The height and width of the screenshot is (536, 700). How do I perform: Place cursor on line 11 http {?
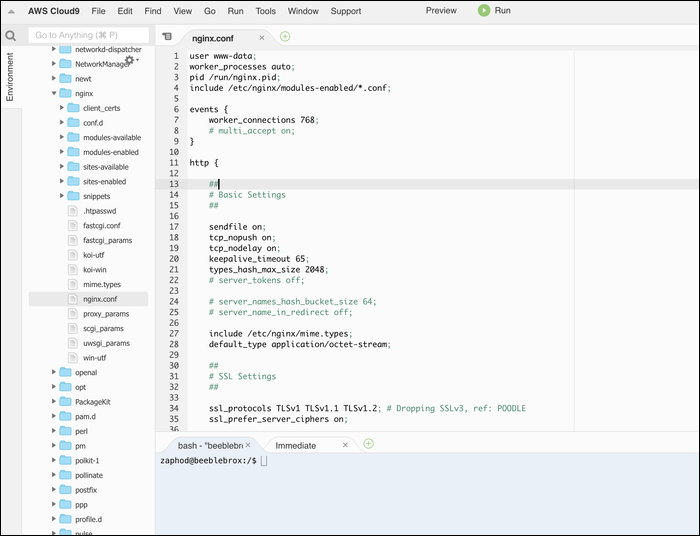pyautogui.click(x=204, y=163)
